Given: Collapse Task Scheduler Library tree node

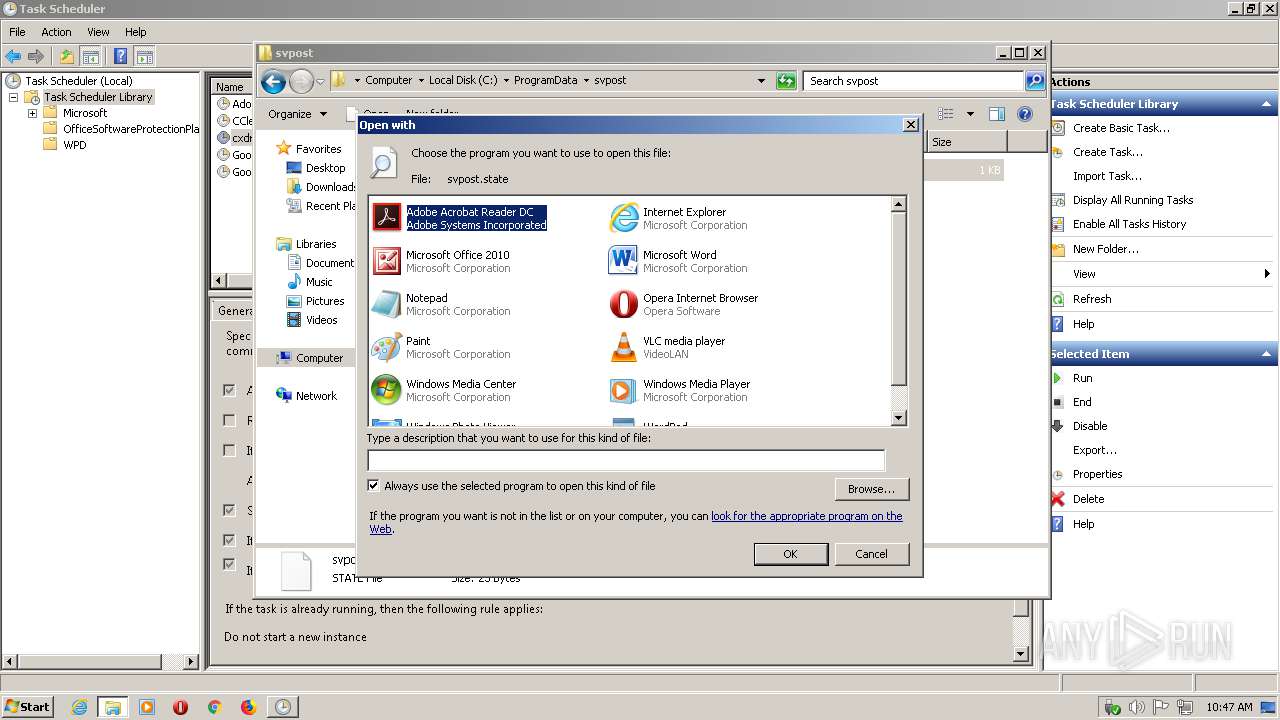Looking at the screenshot, I should tap(13, 97).
